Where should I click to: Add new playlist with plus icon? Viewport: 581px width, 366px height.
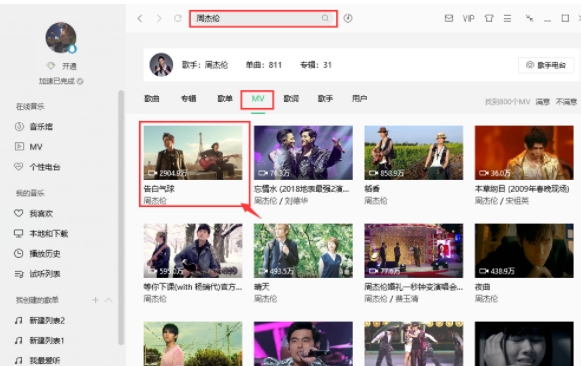pyautogui.click(x=96, y=300)
